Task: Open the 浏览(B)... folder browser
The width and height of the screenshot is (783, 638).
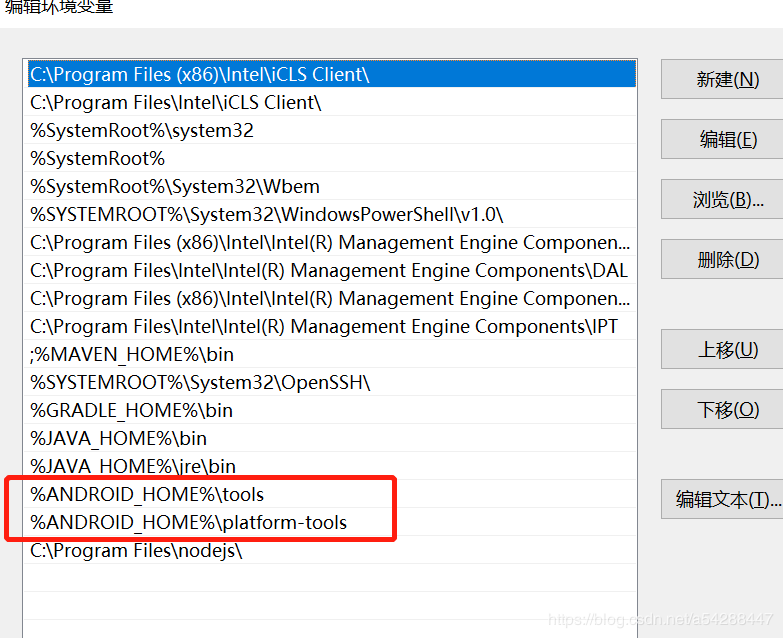Action: pyautogui.click(x=723, y=199)
